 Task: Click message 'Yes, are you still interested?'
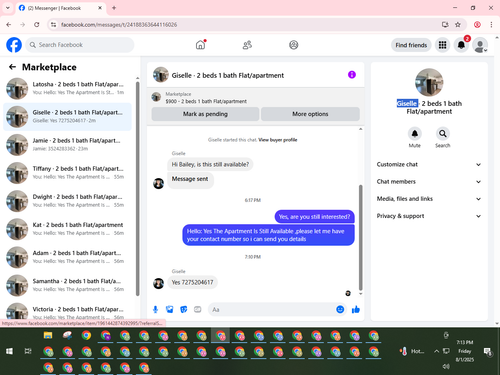314,217
